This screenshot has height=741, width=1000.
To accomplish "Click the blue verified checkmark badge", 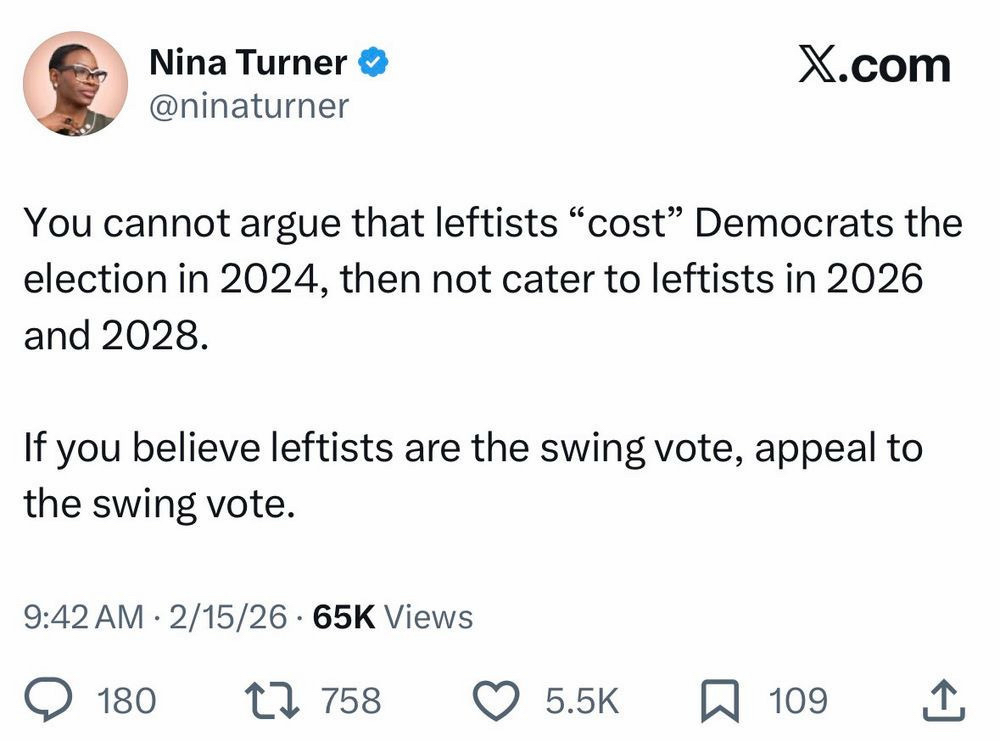I will coord(372,64).
